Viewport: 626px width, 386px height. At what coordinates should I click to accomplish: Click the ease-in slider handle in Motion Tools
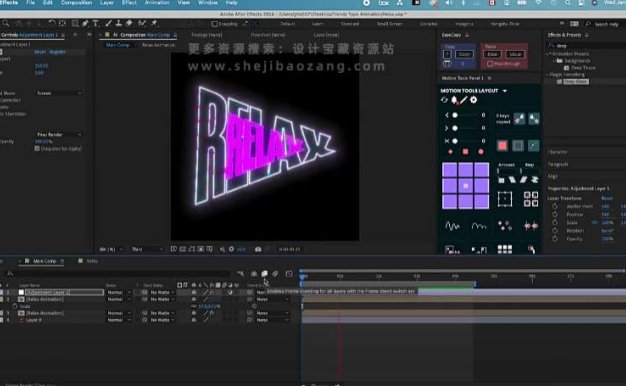pos(455,115)
